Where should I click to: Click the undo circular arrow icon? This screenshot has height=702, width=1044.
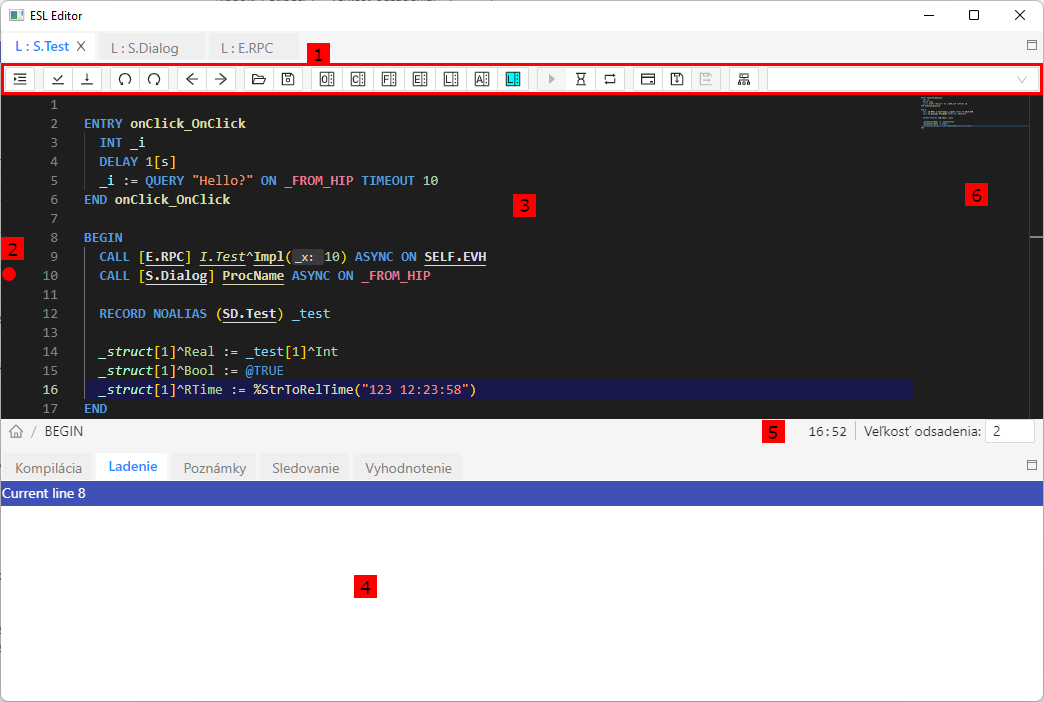[x=125, y=79]
